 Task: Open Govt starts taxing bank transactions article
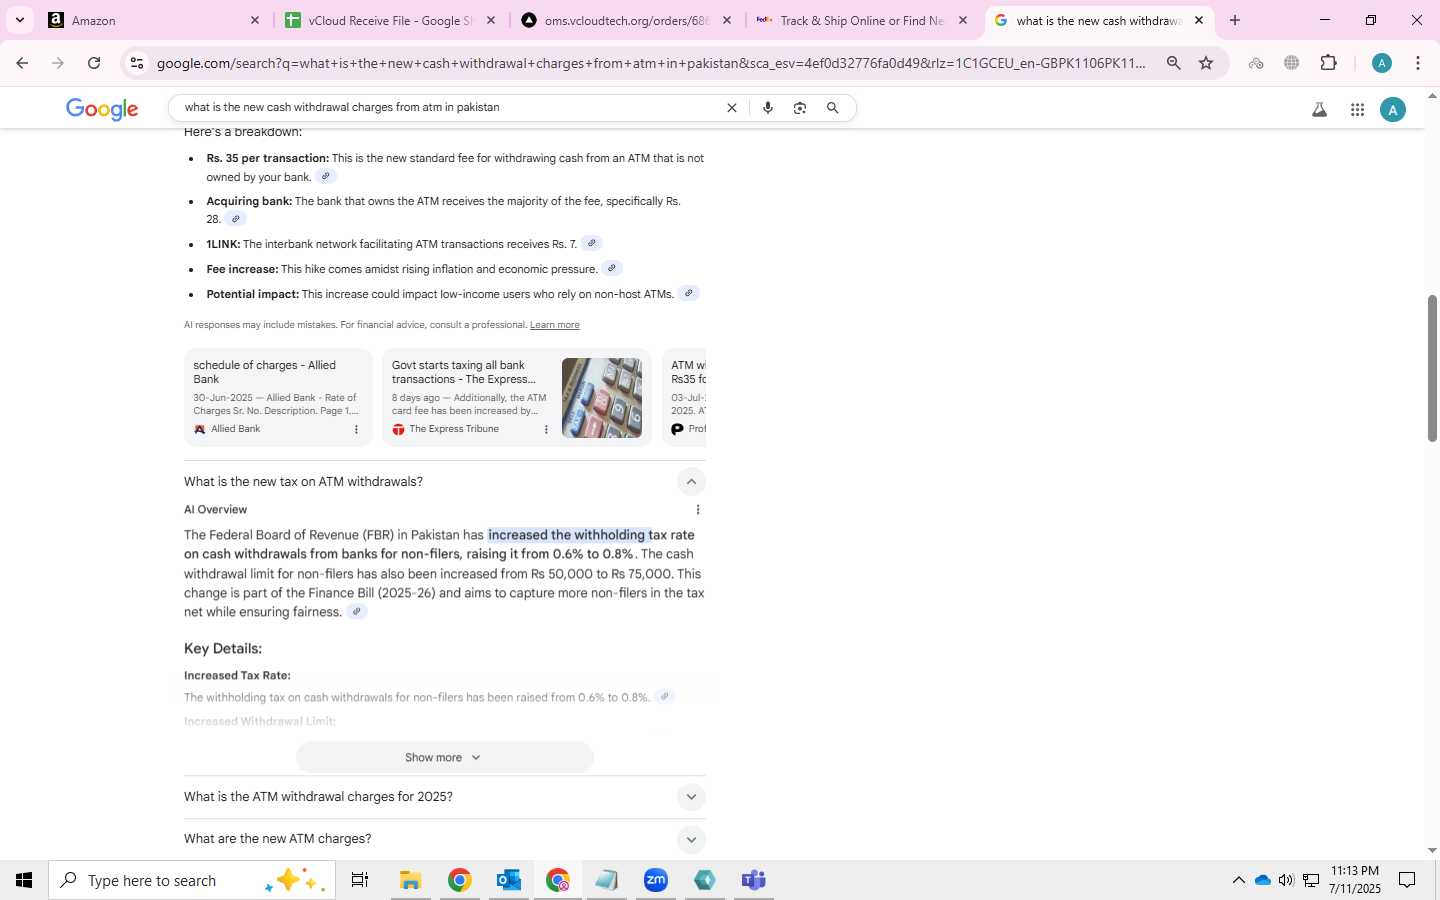click(464, 372)
